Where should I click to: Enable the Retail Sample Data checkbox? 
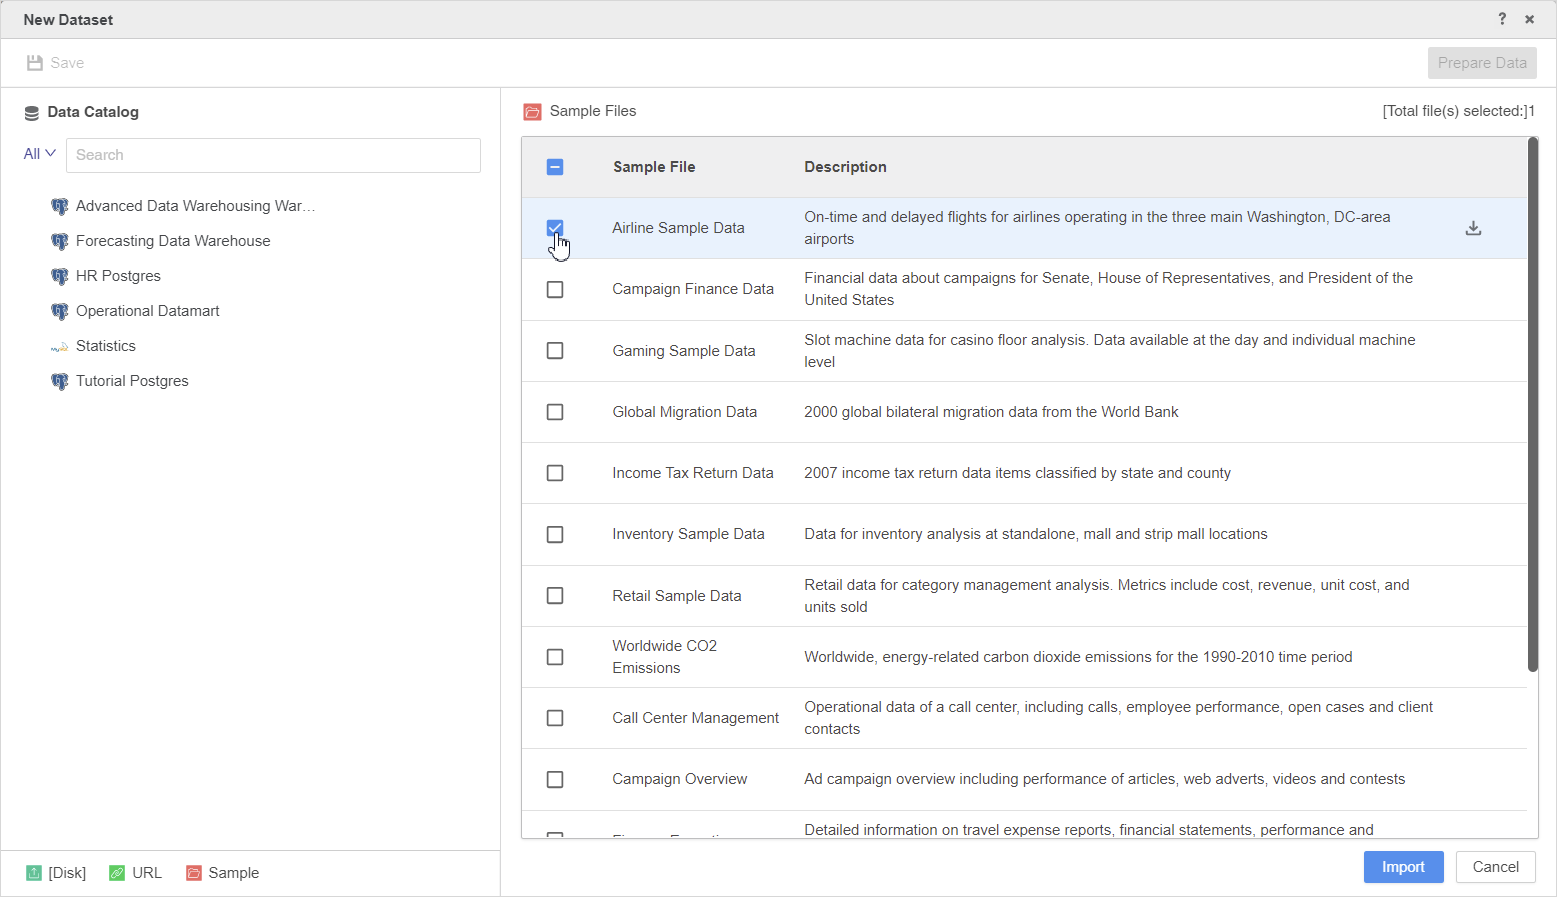pos(555,596)
